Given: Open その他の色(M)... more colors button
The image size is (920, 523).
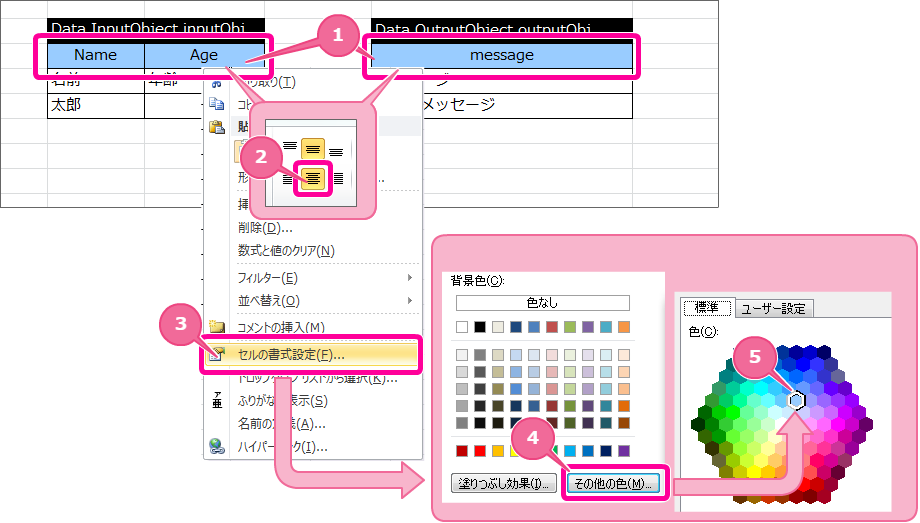Looking at the screenshot, I should click(613, 484).
